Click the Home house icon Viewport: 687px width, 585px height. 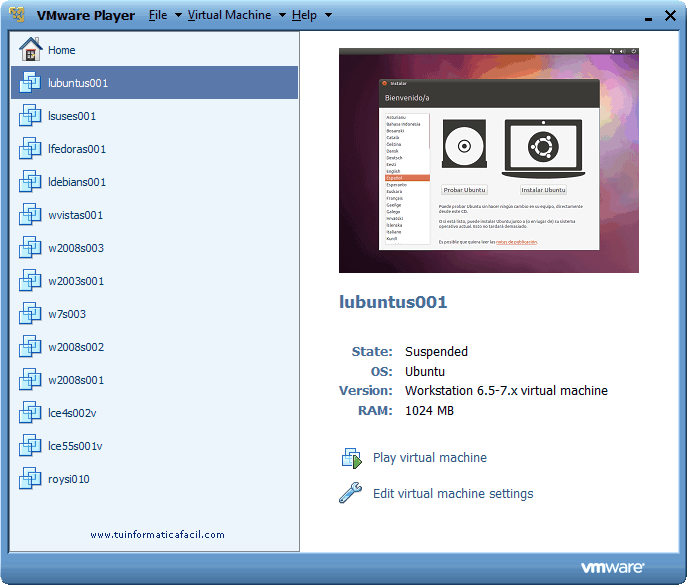(x=30, y=49)
